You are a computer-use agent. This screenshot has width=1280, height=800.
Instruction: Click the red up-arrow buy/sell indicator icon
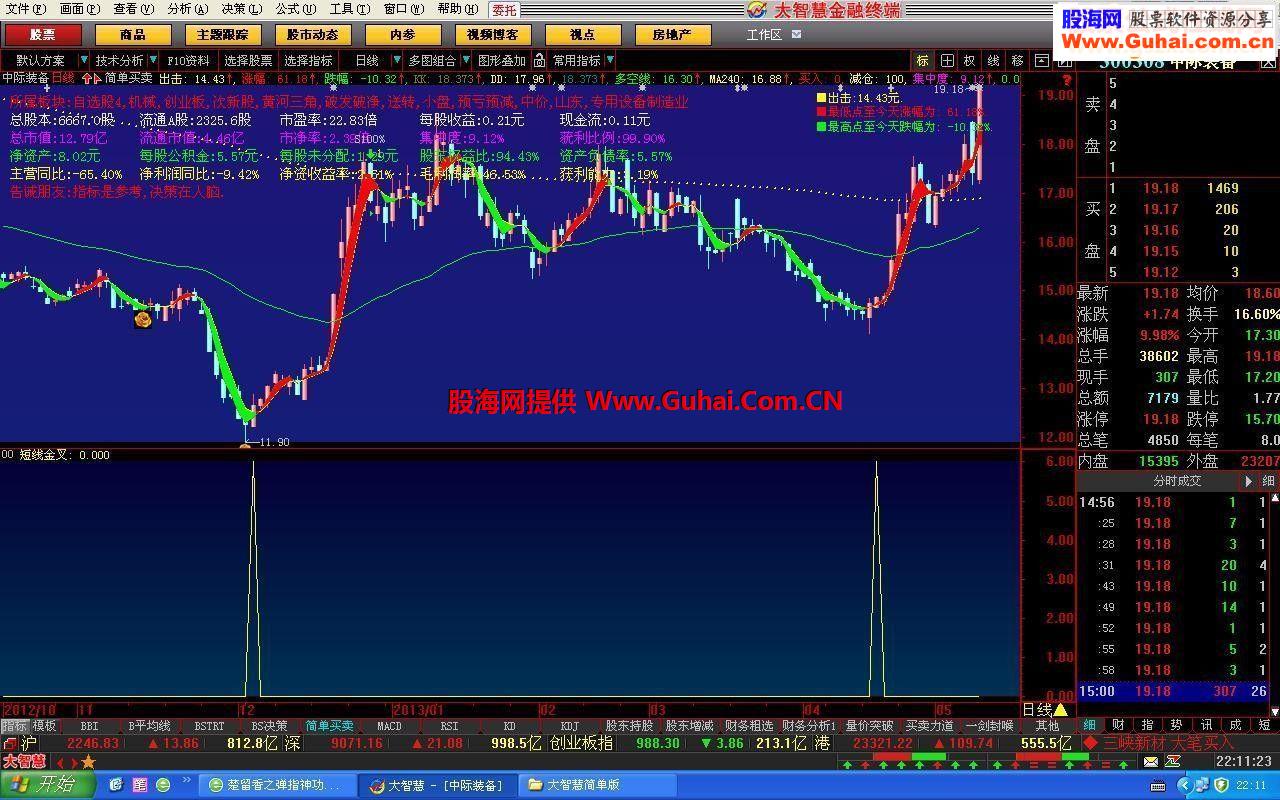87,77
